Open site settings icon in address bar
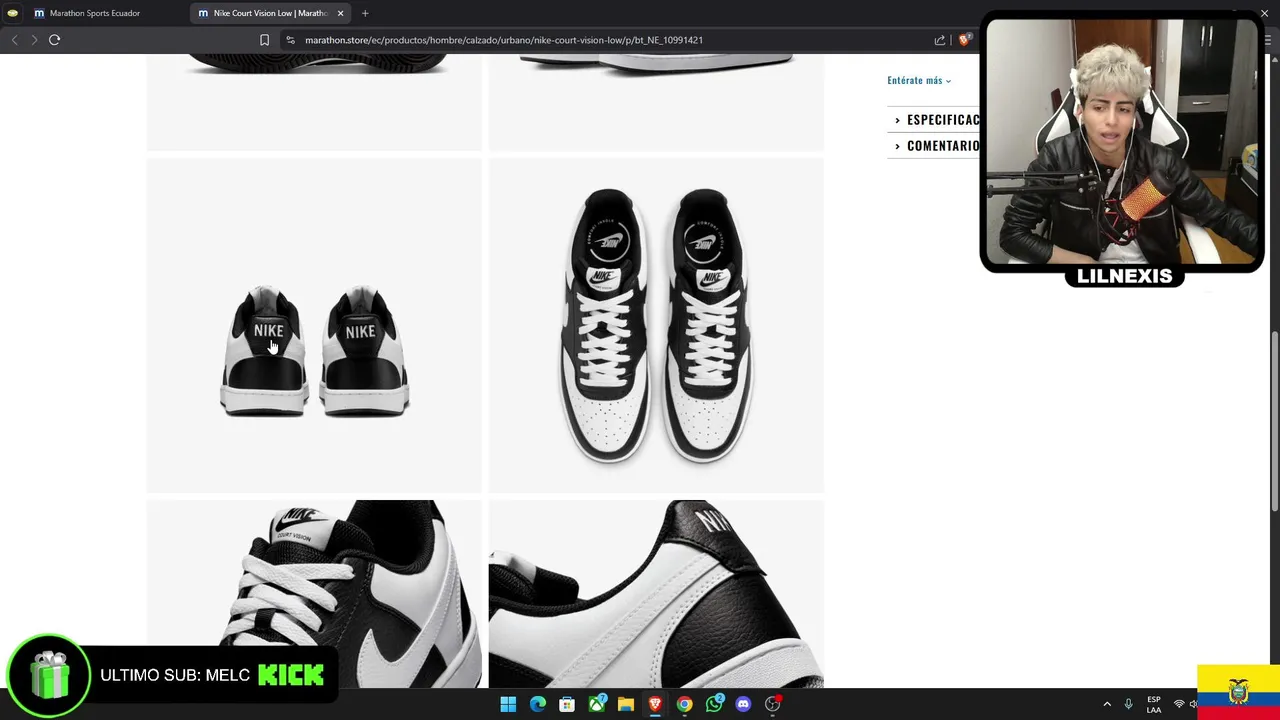1280x720 pixels. 291,40
